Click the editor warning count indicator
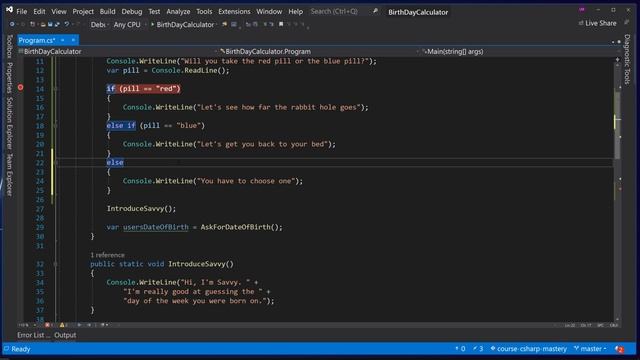The width and height of the screenshot is (640, 360). pyautogui.click(x=63, y=325)
